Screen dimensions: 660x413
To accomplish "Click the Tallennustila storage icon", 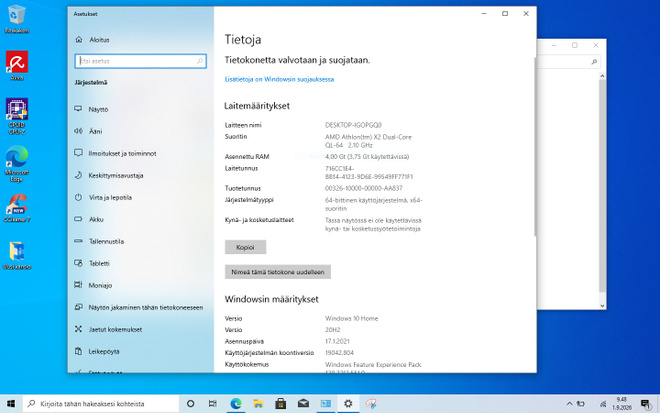I will pyautogui.click(x=78, y=241).
